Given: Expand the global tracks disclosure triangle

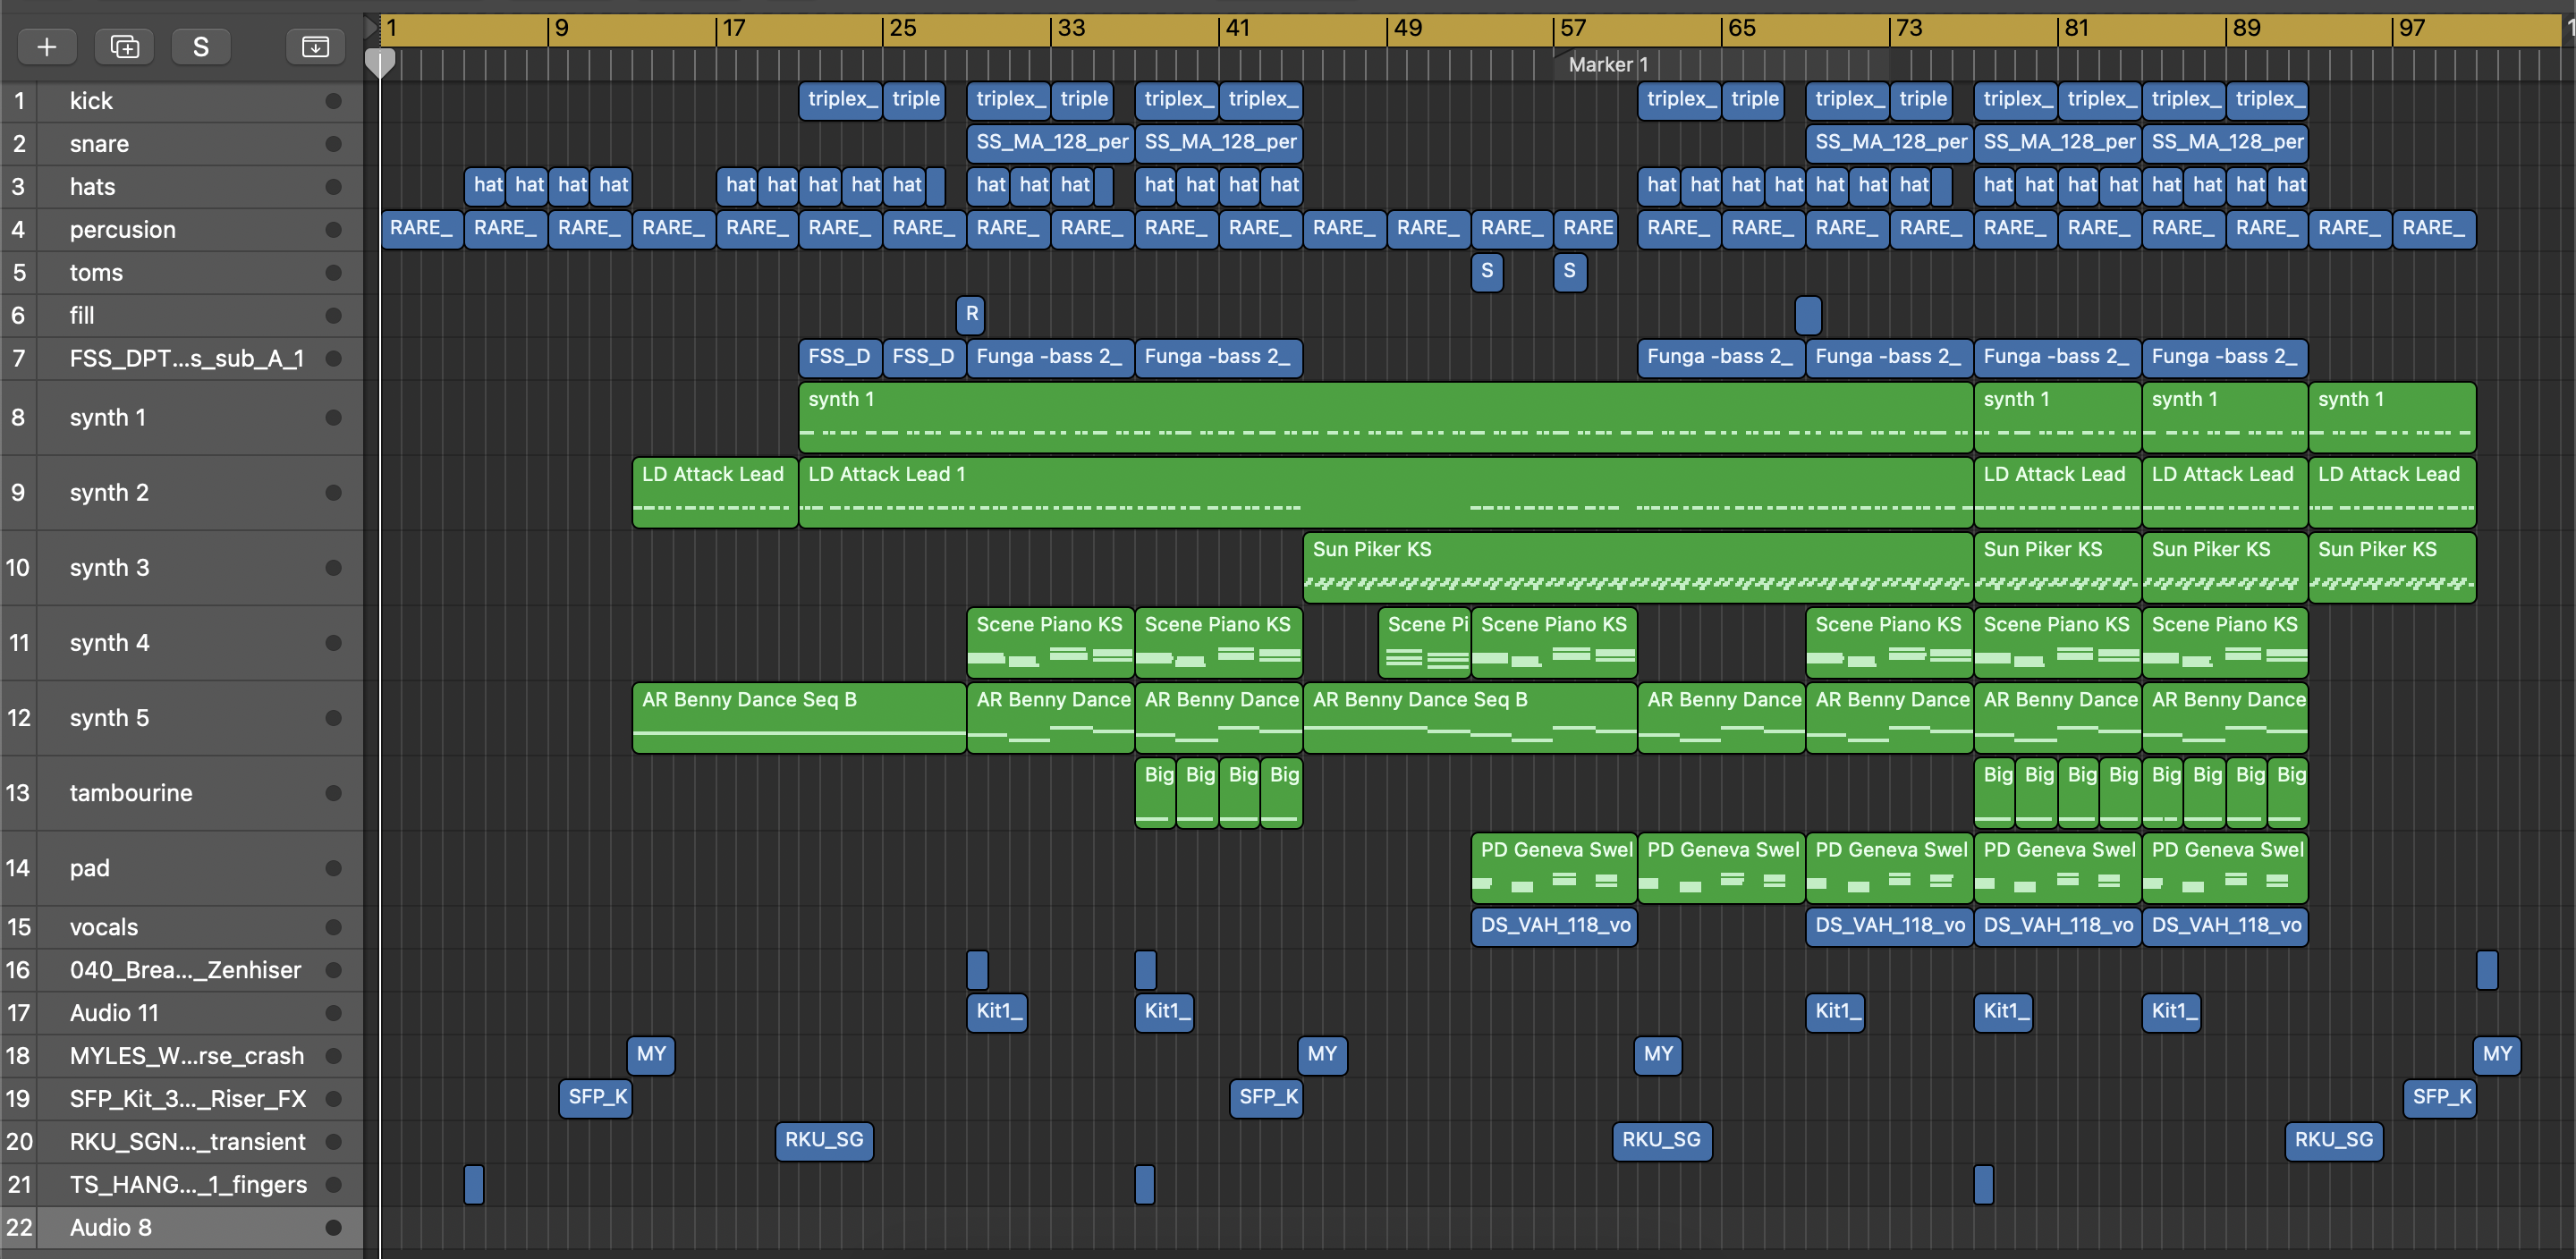Looking at the screenshot, I should 371,27.
